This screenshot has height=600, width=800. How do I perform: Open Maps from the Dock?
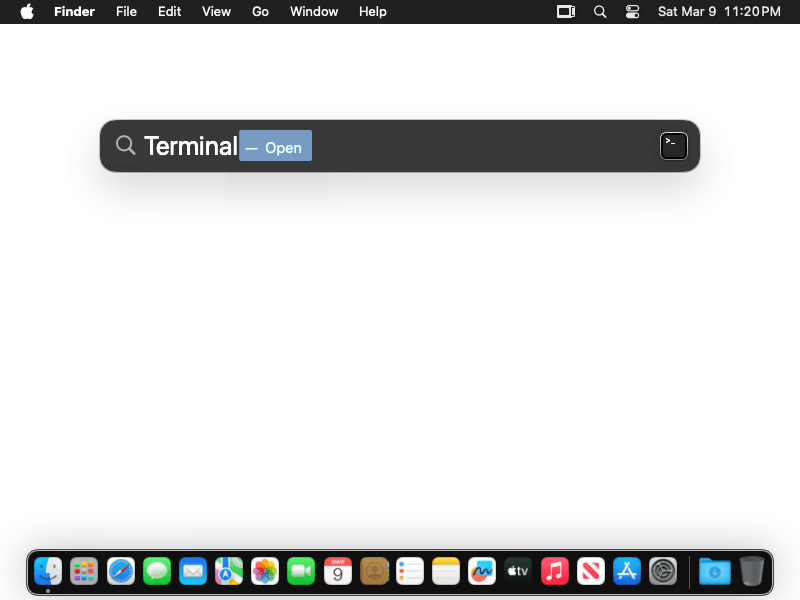(x=229, y=571)
